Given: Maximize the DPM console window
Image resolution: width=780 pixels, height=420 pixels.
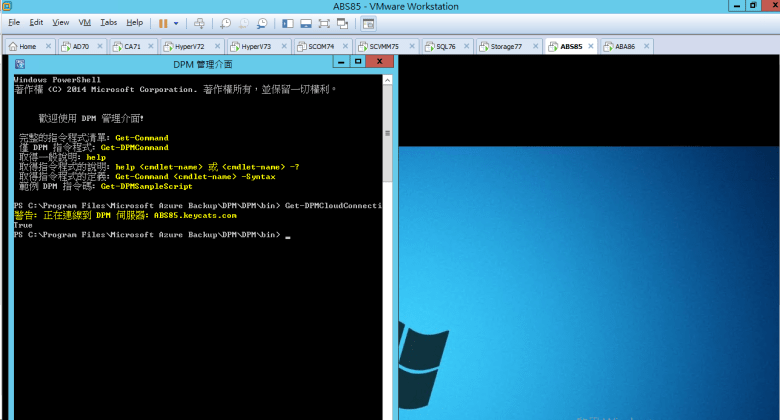Looking at the screenshot, I should point(357,64).
